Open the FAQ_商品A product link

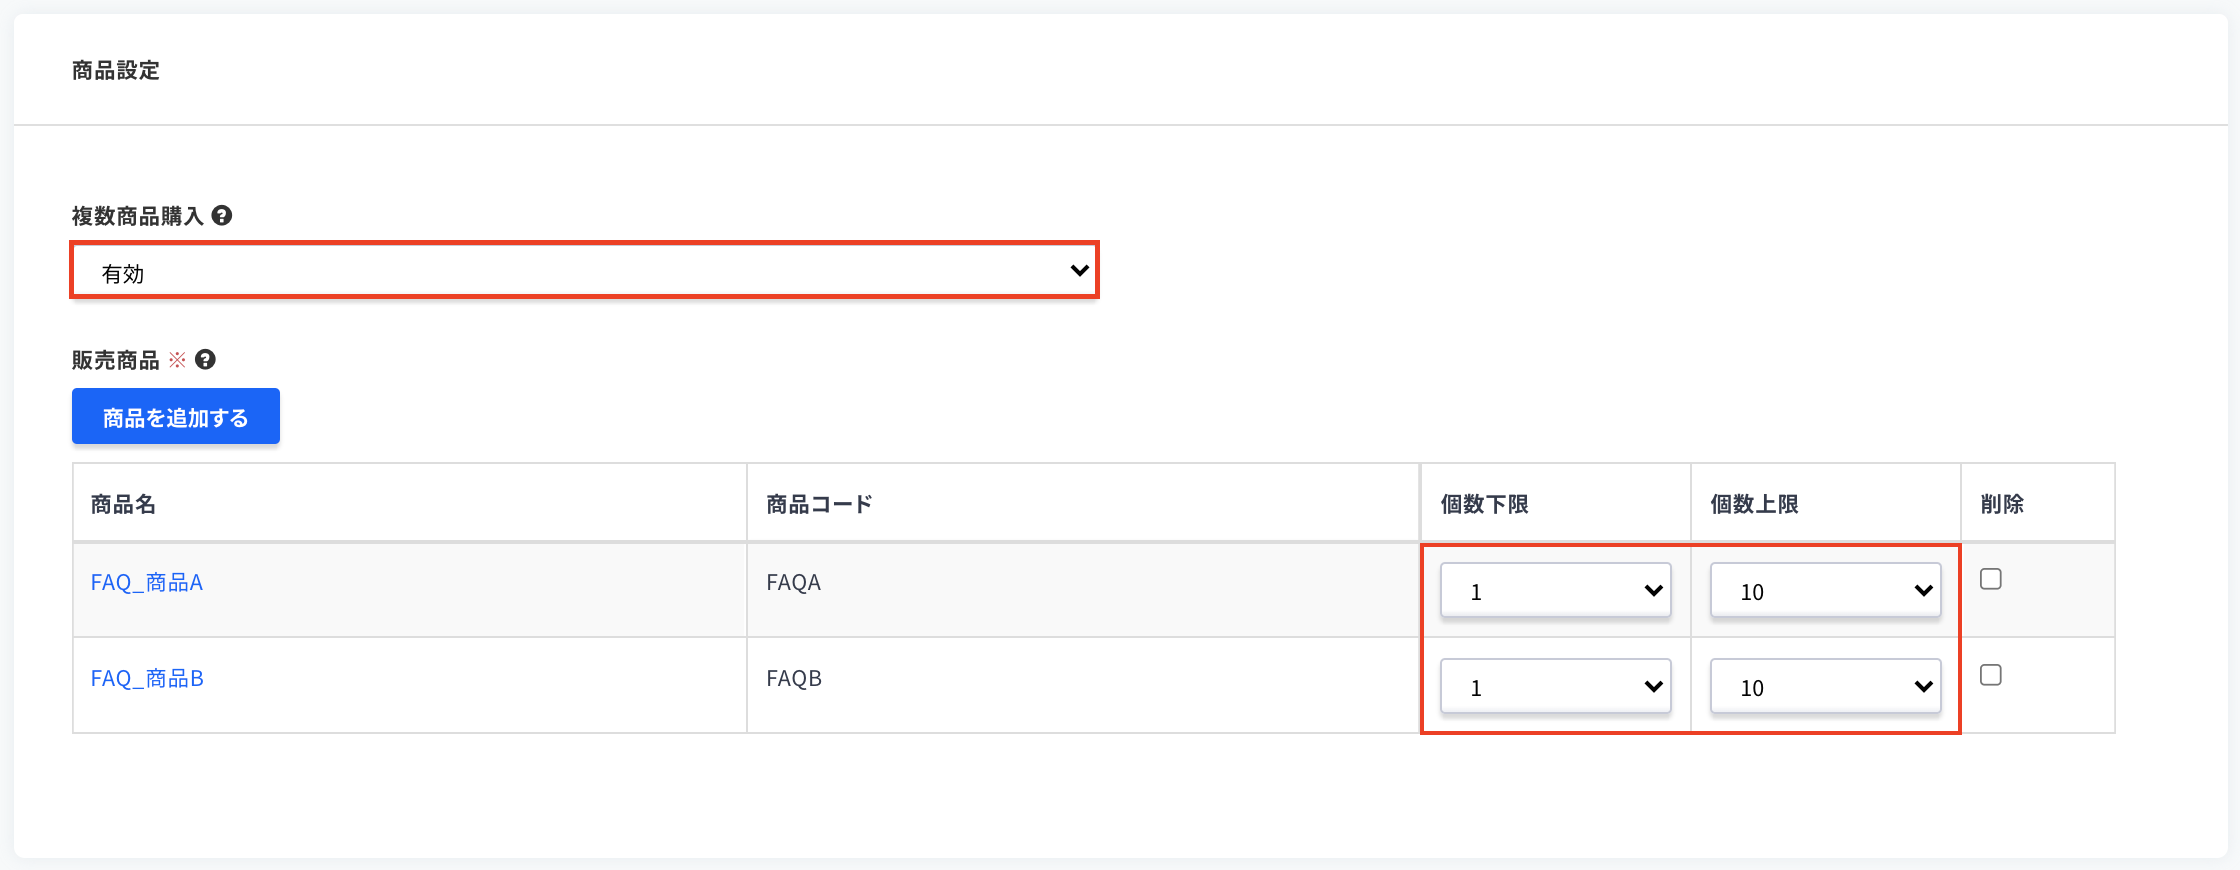[147, 582]
